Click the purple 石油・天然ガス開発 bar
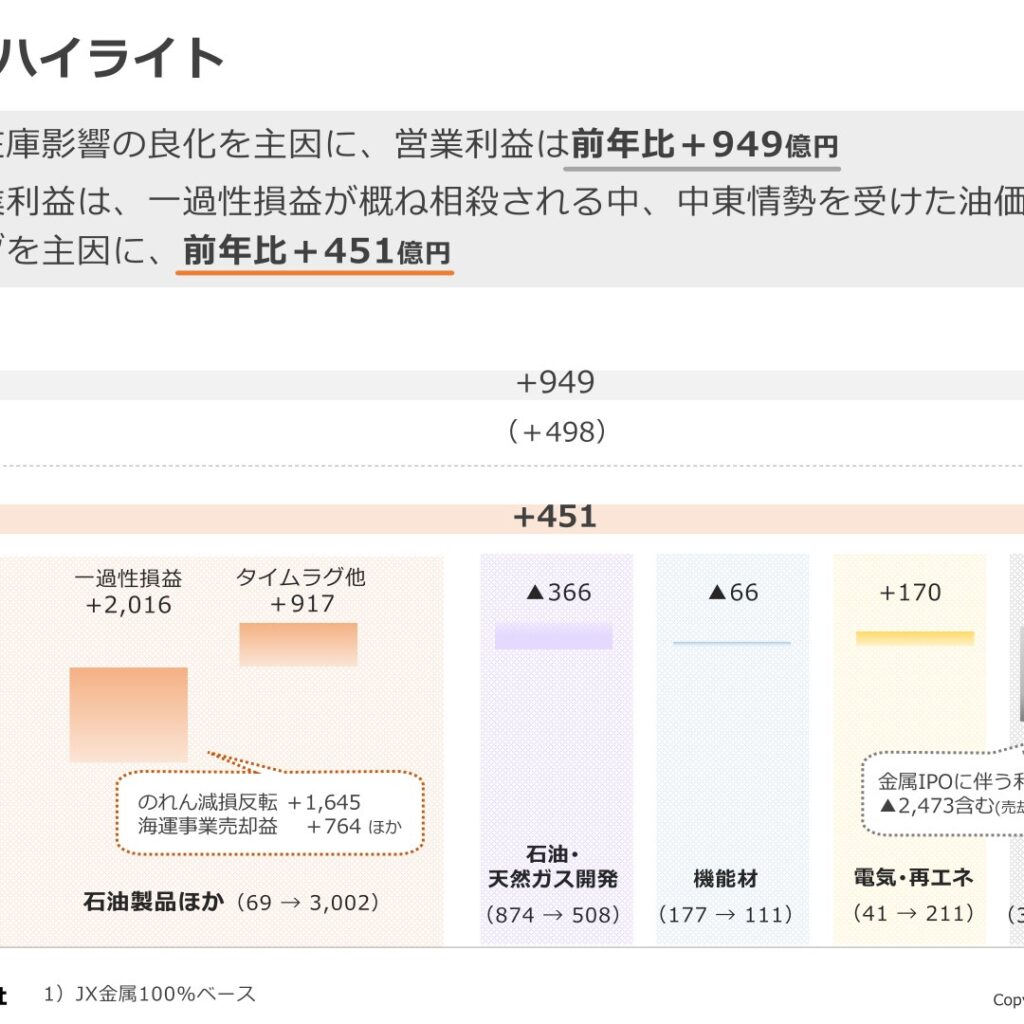Viewport: 1024px width, 1024px height. (x=553, y=636)
